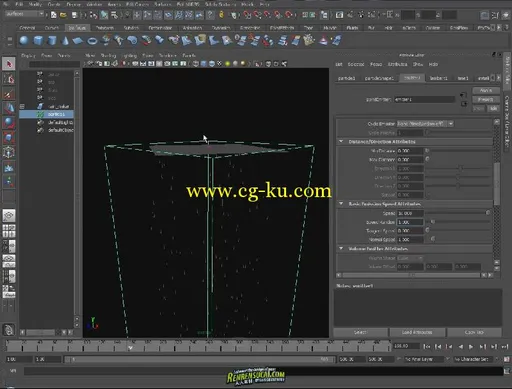Open the No Character Set dropdown
Viewport: 512px width, 389px height.
(473, 359)
